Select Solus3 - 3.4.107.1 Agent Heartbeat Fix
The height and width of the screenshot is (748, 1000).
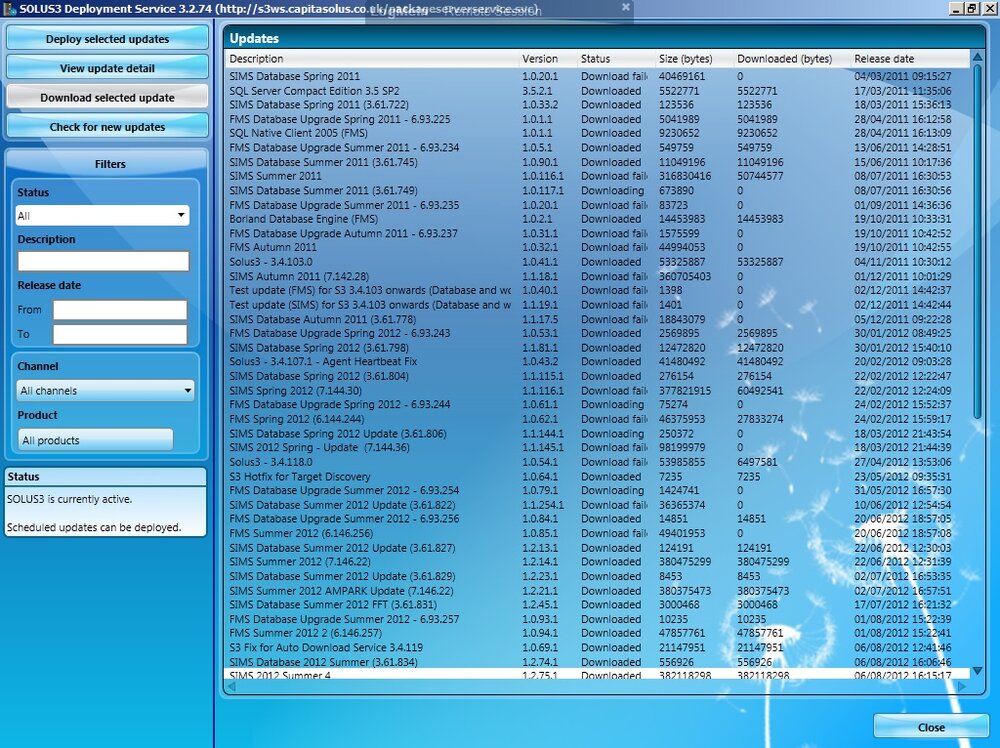click(x=597, y=362)
